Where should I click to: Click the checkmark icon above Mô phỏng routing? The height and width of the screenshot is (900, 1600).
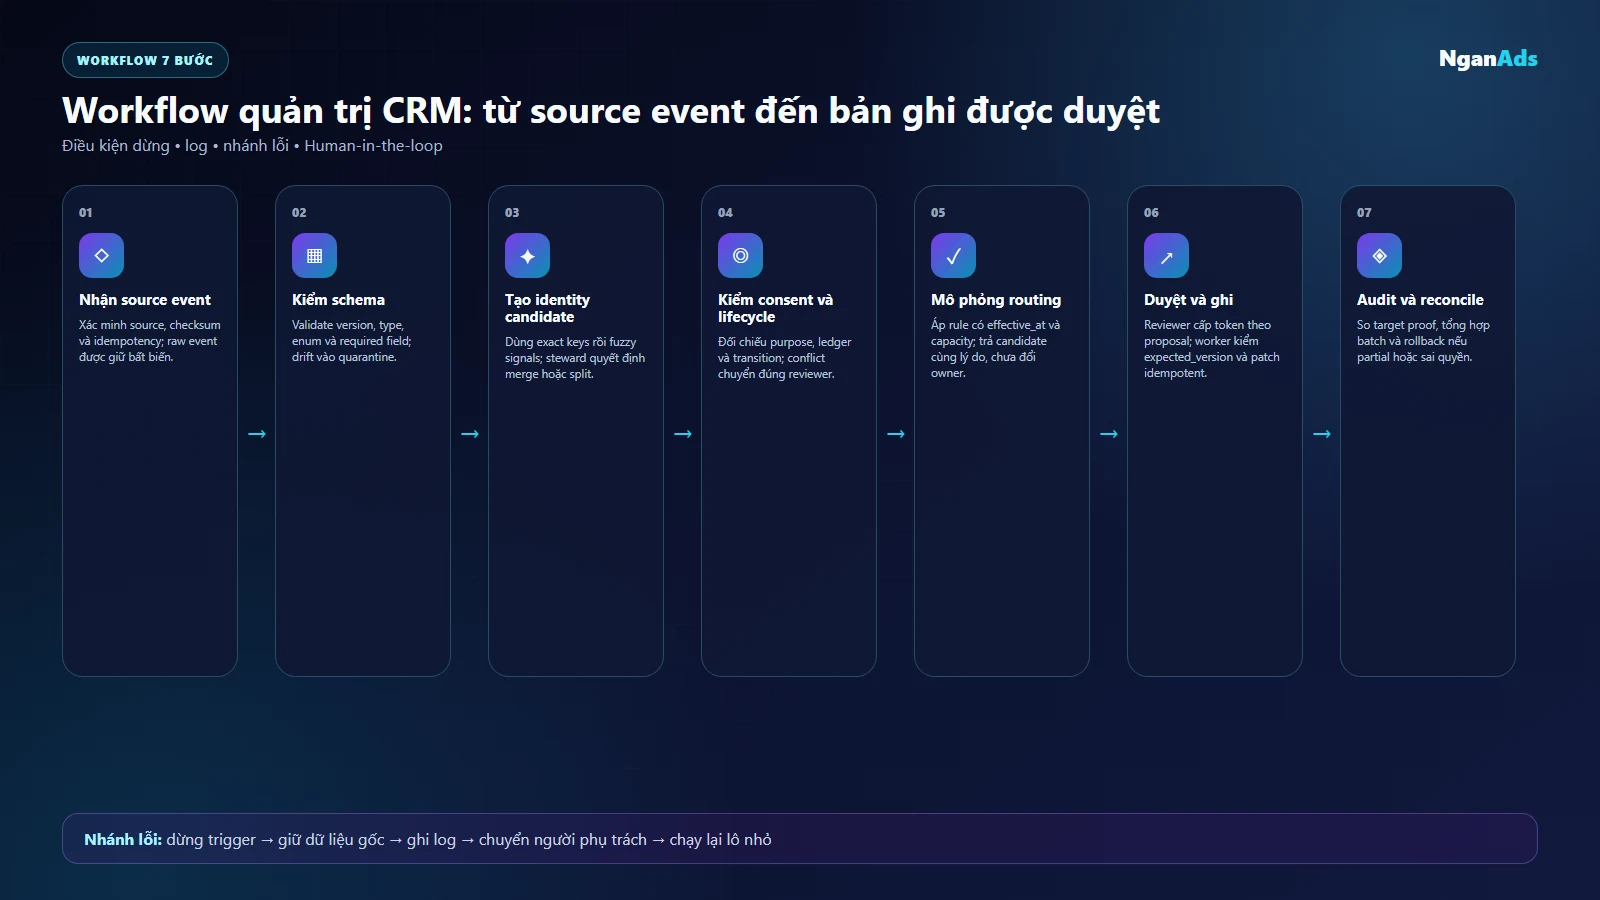point(953,256)
